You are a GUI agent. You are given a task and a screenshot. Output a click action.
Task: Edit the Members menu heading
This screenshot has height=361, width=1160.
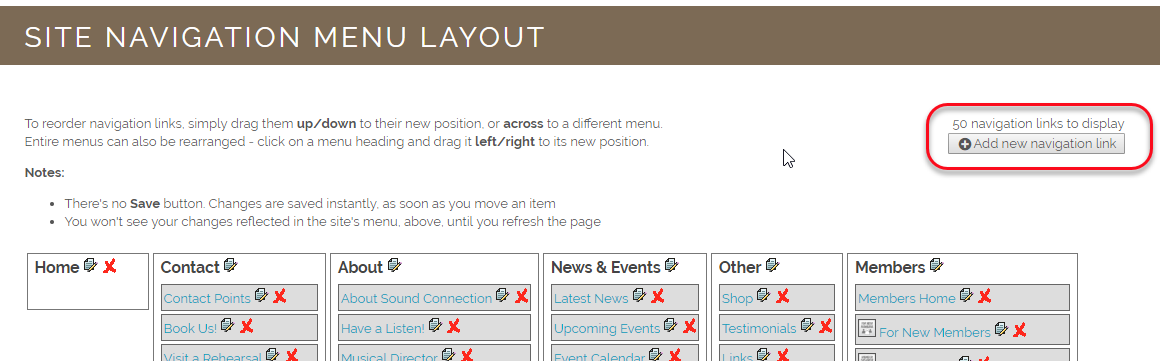click(x=936, y=265)
